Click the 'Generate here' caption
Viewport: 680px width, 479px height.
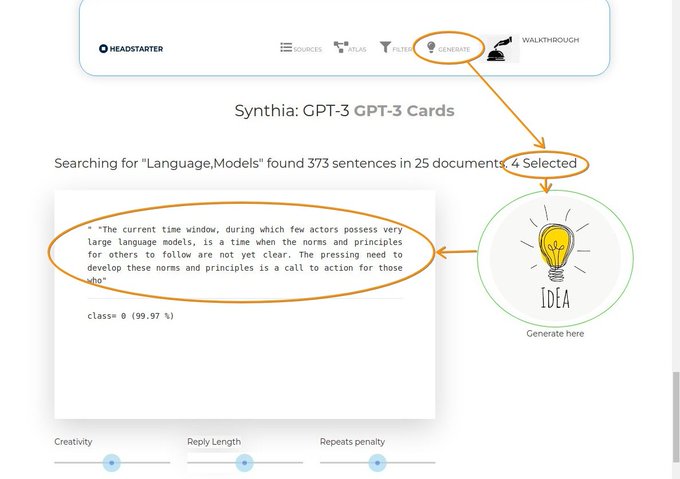(555, 333)
